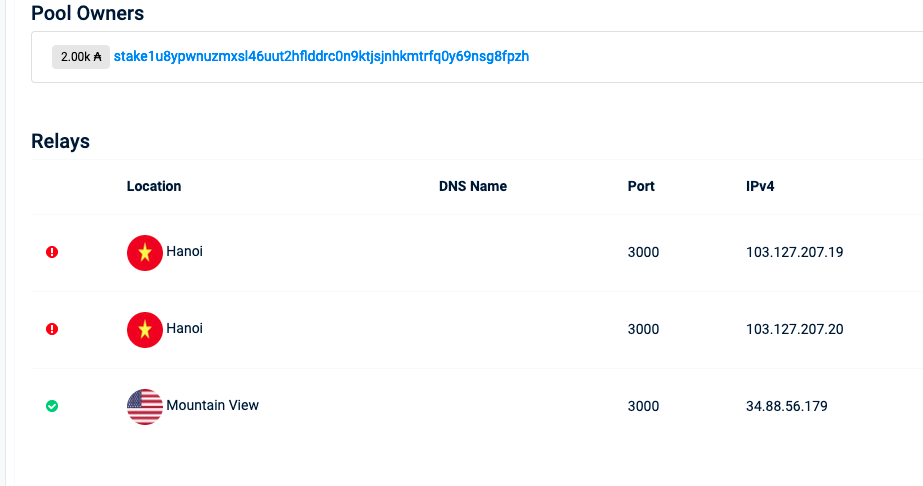Click the red error icon for 103.127.207.20
Viewport: 923px width, 486px height.
[52, 329]
